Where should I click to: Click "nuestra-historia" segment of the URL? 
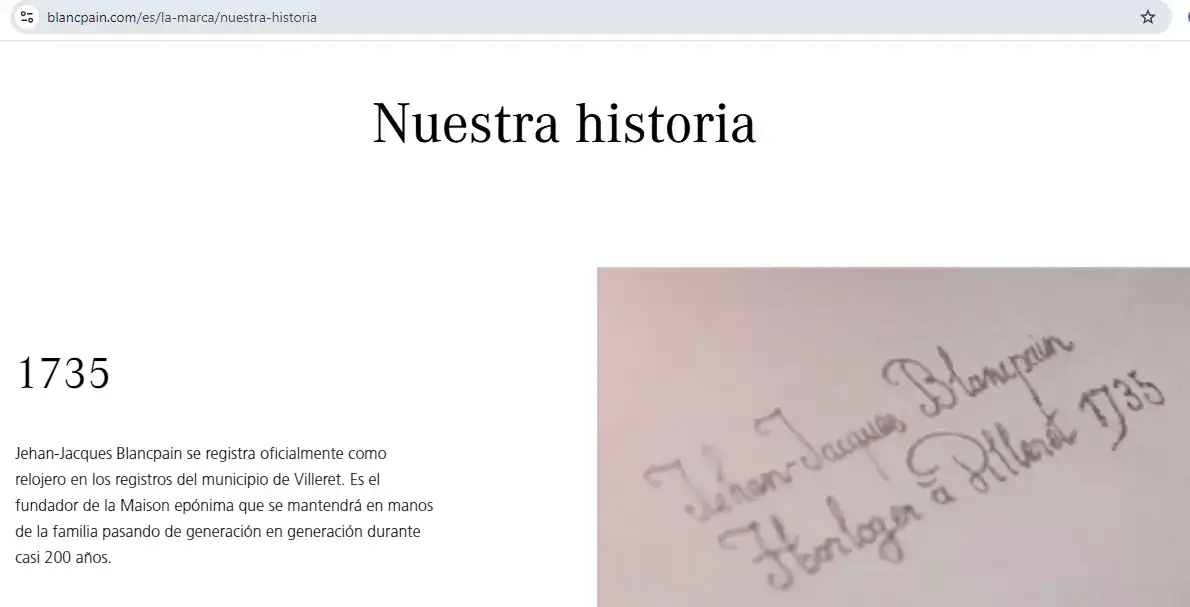click(x=268, y=17)
